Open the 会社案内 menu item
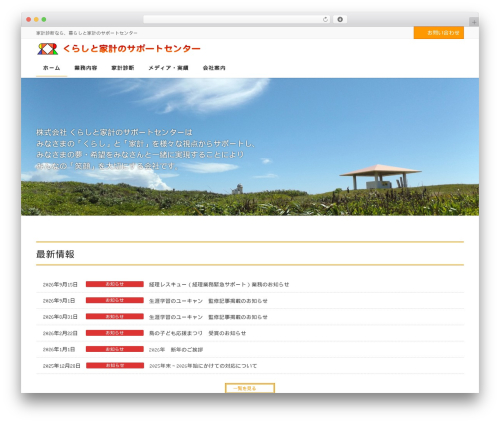Image resolution: width=500 pixels, height=423 pixels. point(214,68)
